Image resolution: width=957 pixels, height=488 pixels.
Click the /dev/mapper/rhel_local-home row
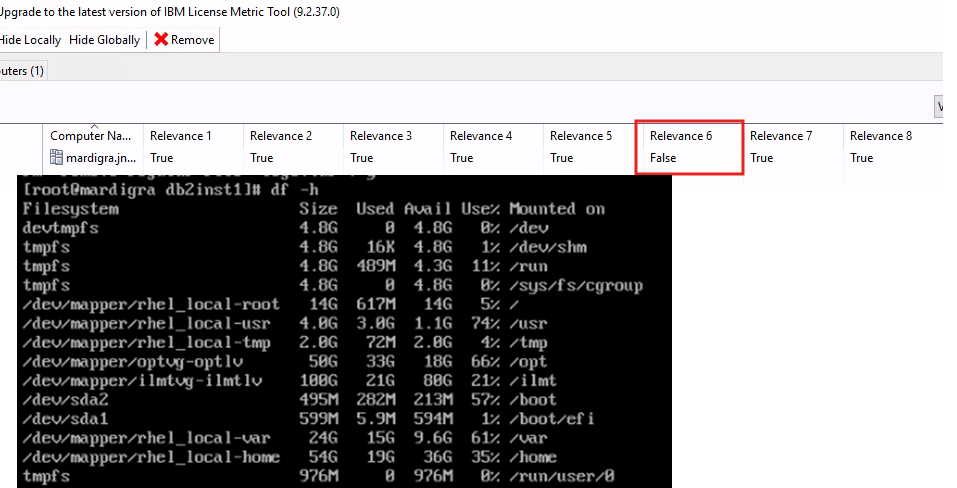pyautogui.click(x=290, y=457)
